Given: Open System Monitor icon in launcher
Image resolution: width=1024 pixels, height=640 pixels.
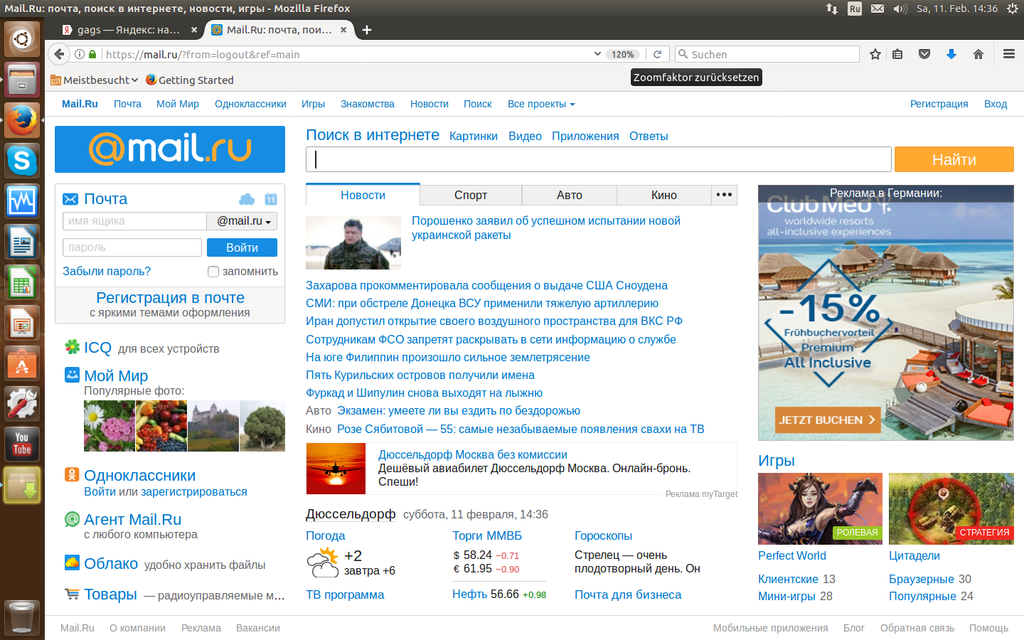Looking at the screenshot, I should click(x=22, y=200).
